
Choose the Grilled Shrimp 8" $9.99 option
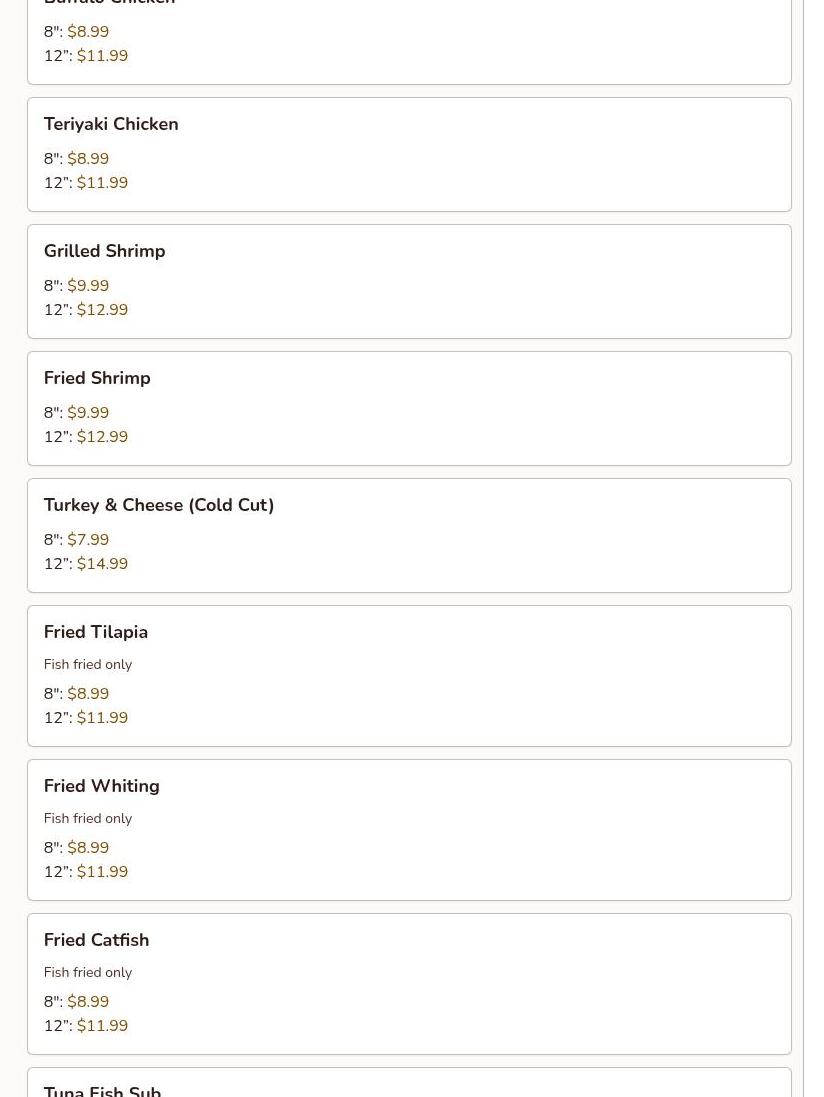coord(76,285)
